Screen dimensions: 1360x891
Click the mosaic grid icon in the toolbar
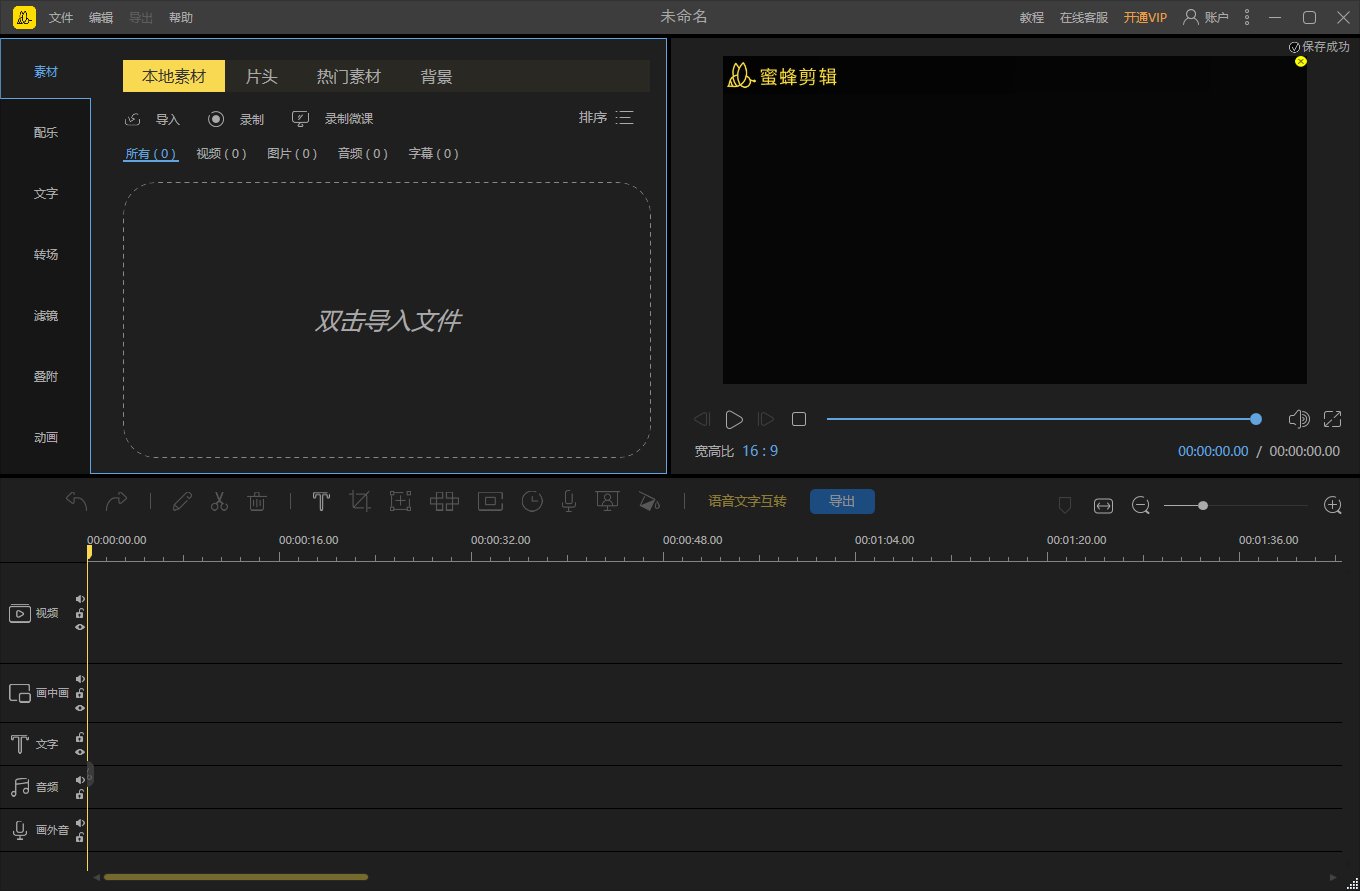444,501
